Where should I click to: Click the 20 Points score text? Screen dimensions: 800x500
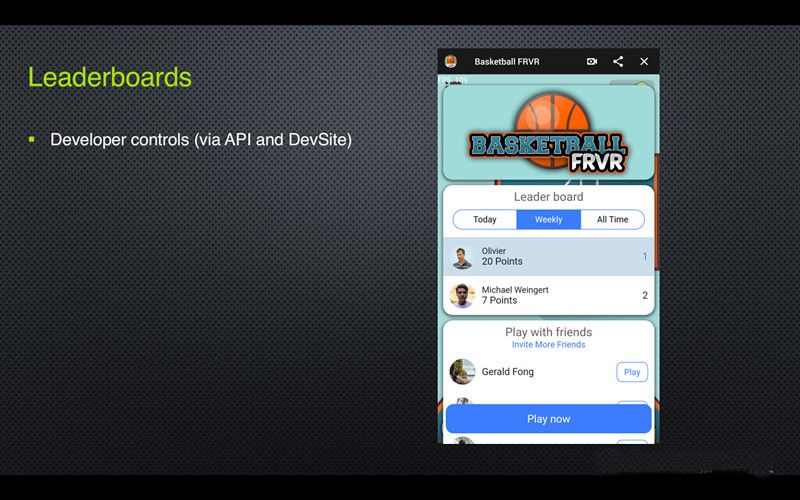coord(502,261)
